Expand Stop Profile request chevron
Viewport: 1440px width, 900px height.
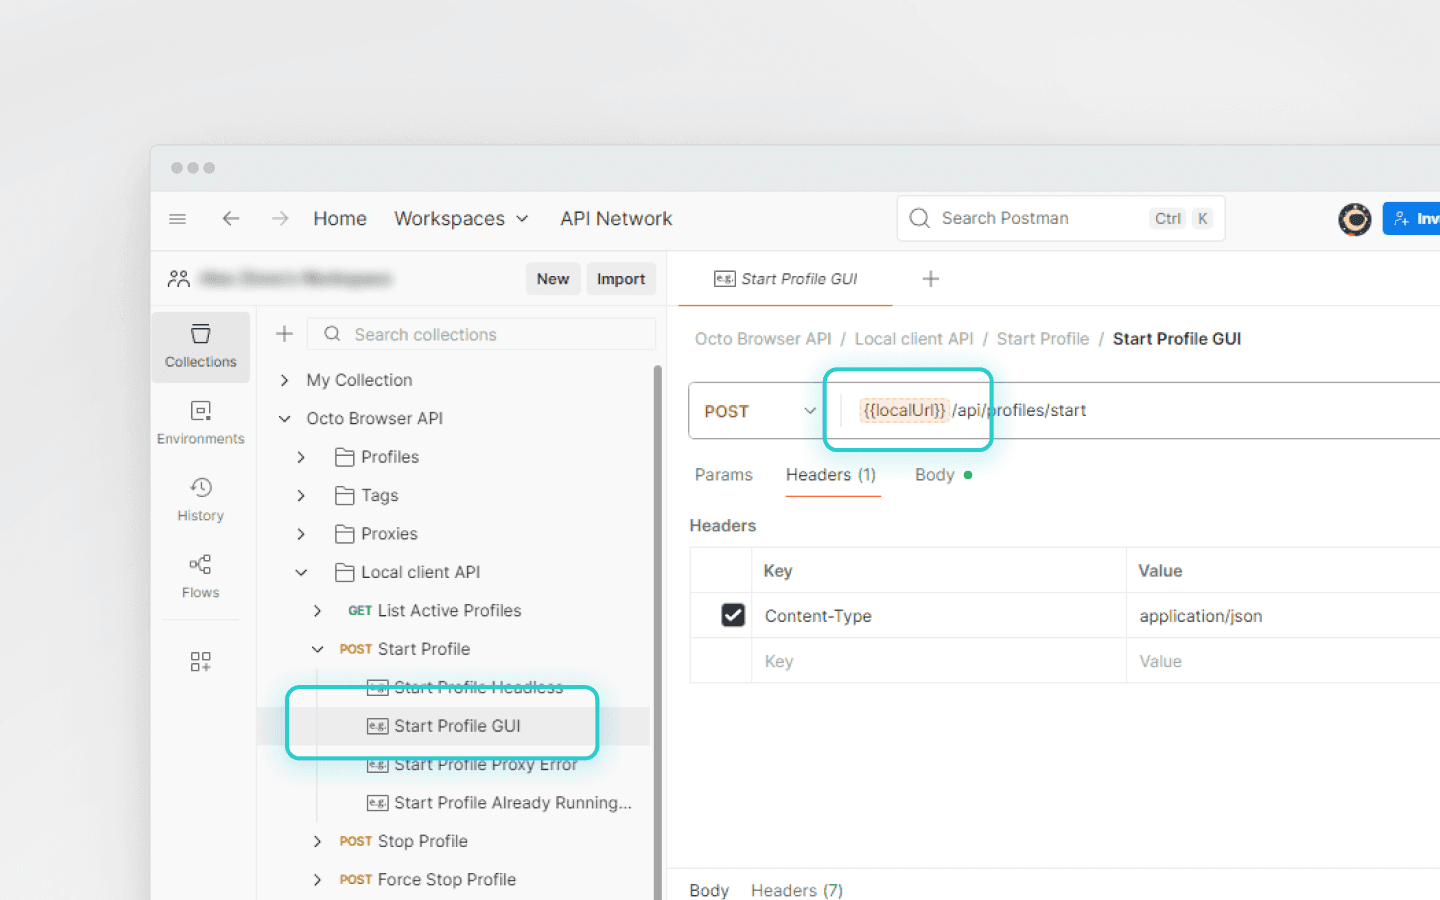point(317,841)
